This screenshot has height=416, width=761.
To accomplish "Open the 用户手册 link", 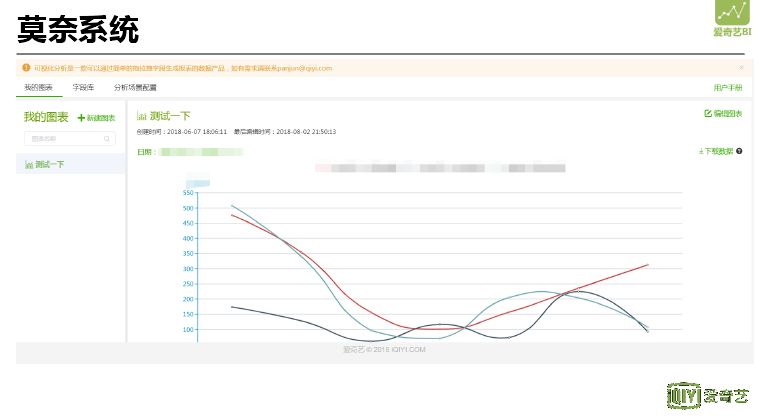I will [x=728, y=87].
